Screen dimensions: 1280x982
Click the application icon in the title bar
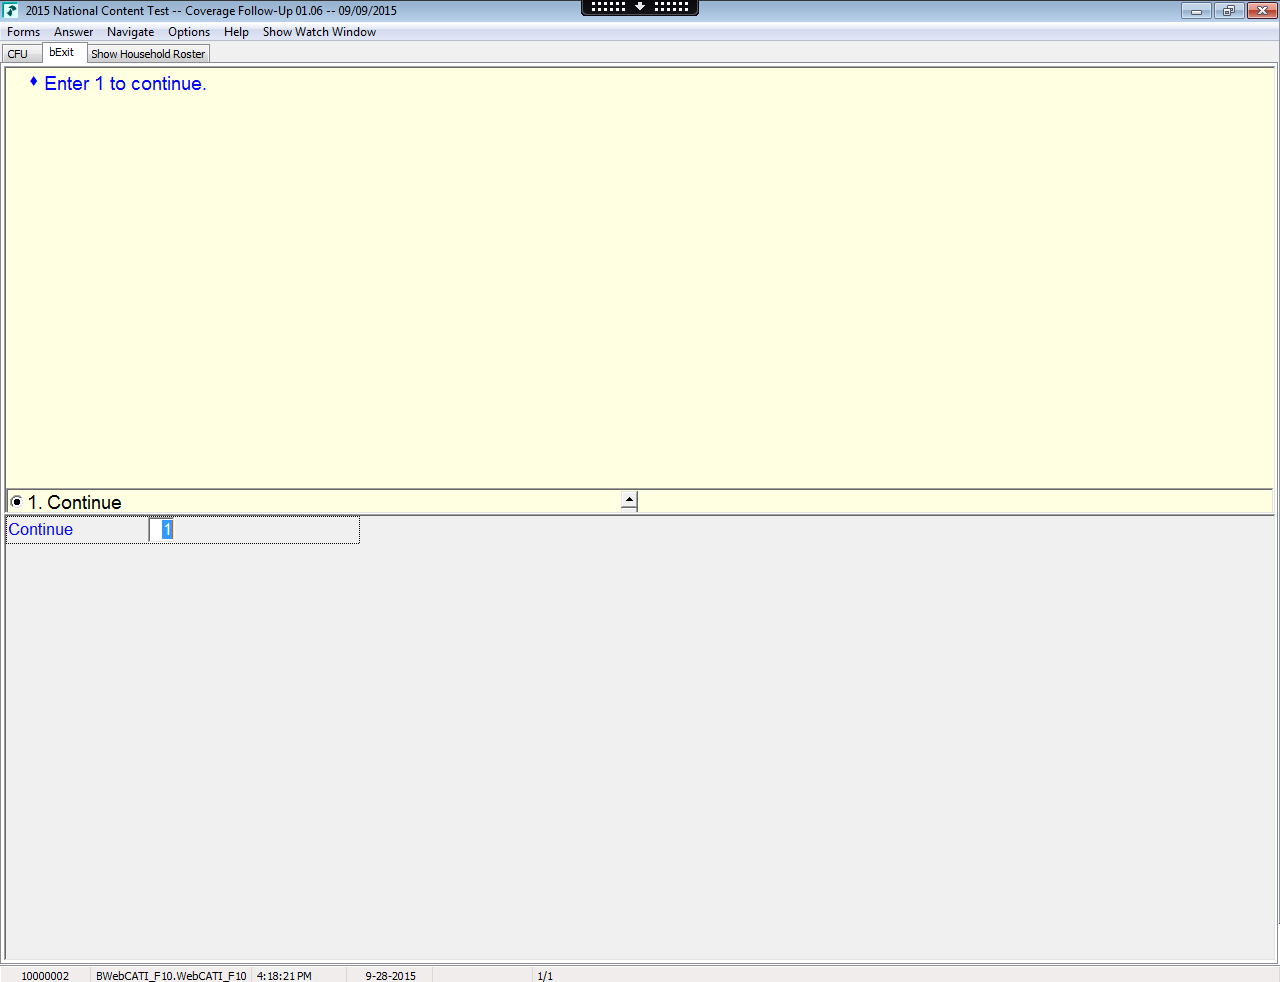click(11, 11)
